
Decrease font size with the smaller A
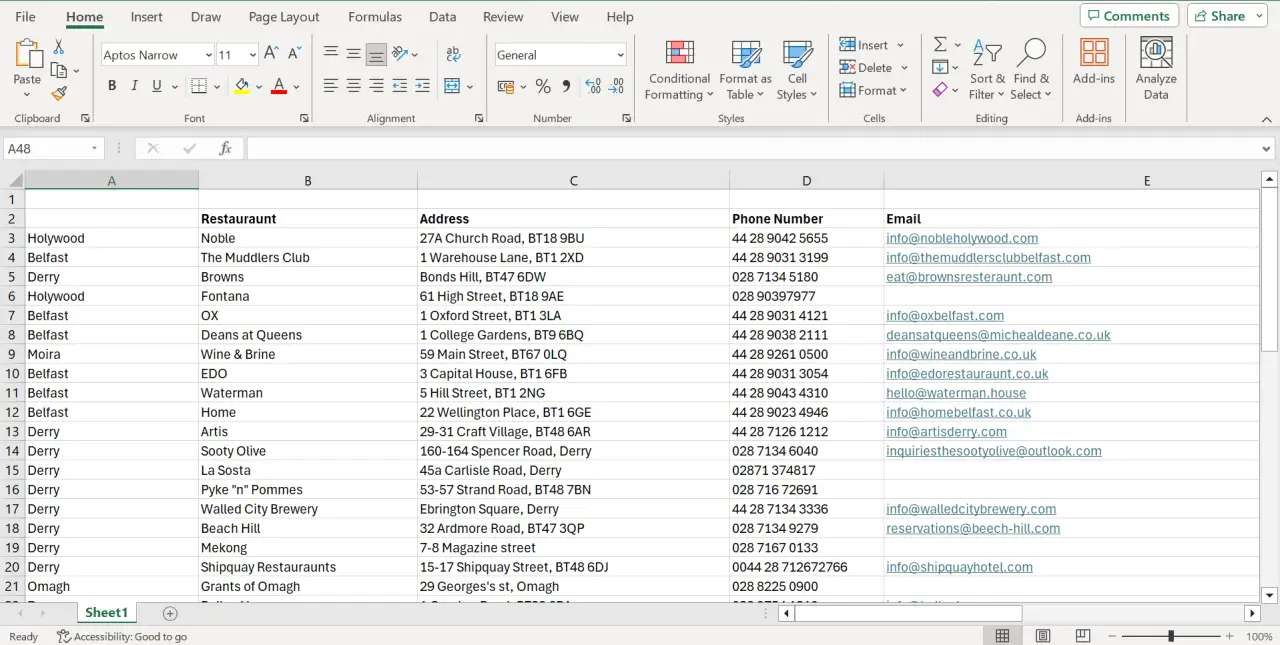[294, 54]
